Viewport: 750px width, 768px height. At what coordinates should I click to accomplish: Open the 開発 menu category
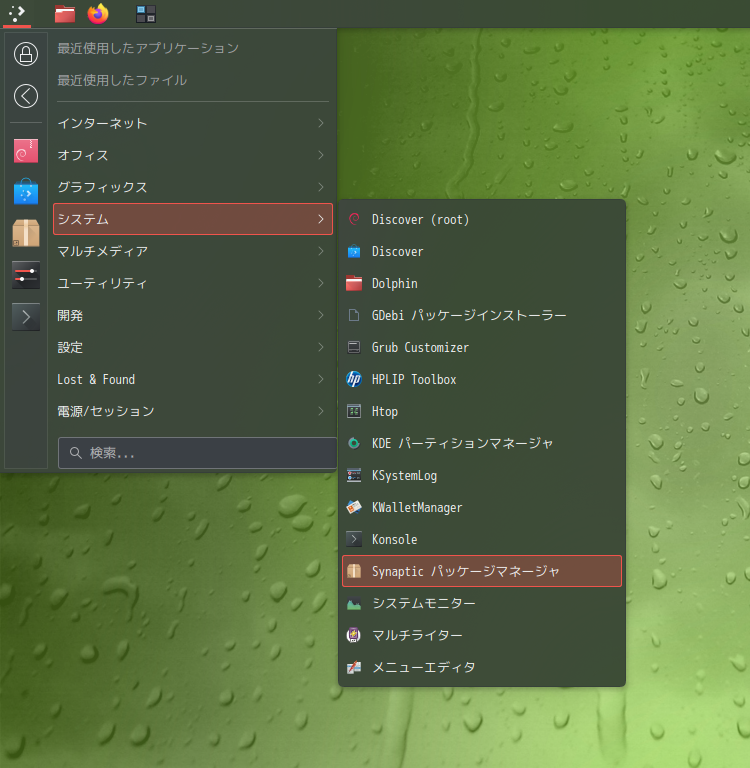point(193,315)
